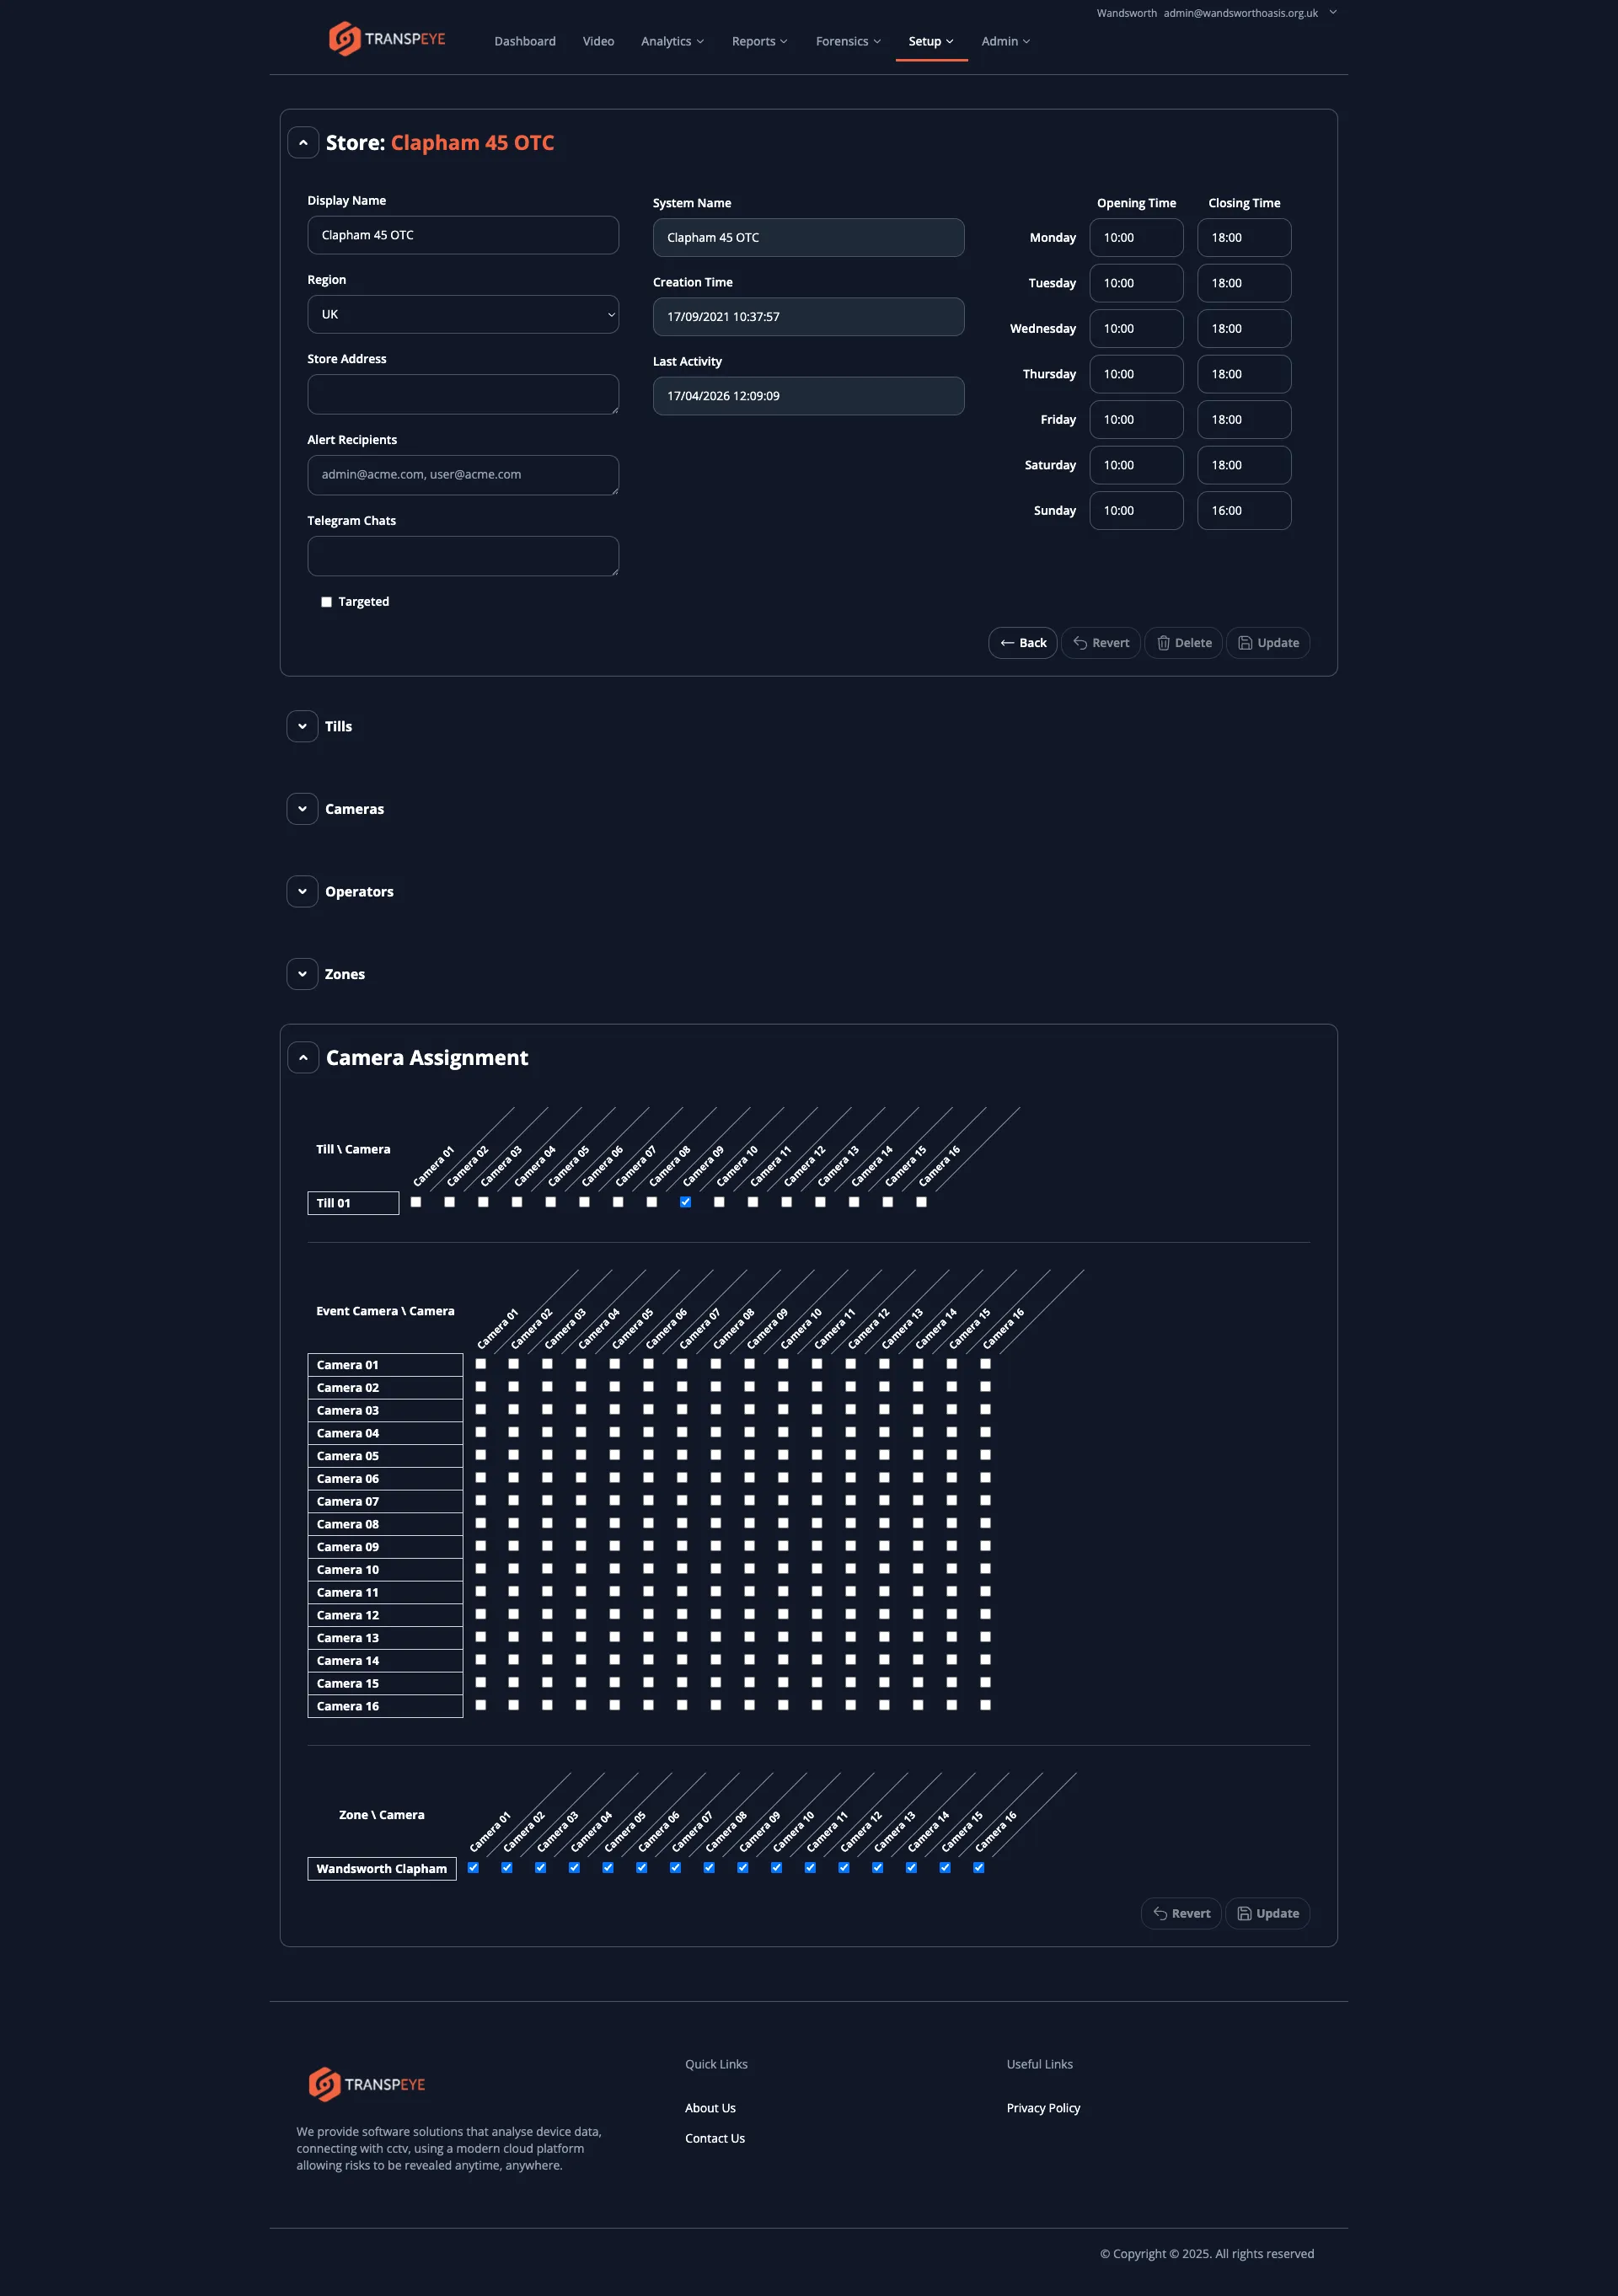The image size is (1618, 2296).
Task: Click the Delete trash icon for the store
Action: [x=1165, y=643]
